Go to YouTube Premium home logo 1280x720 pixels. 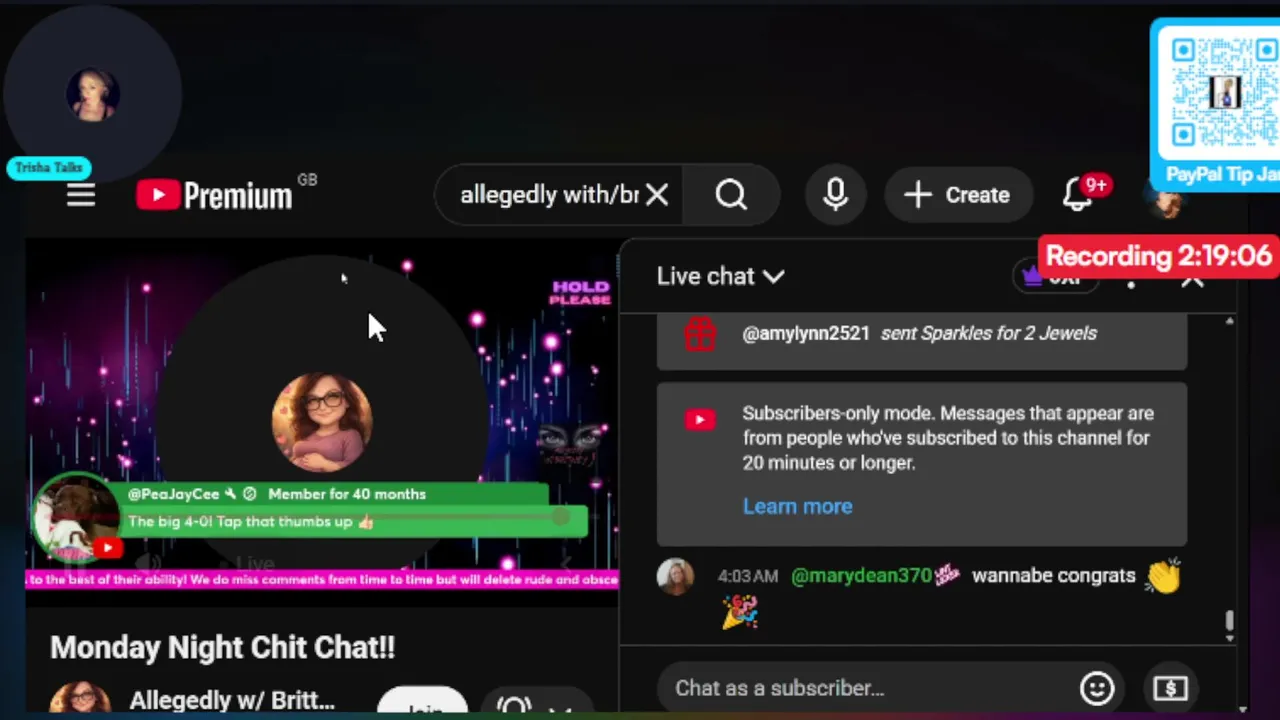214,195
